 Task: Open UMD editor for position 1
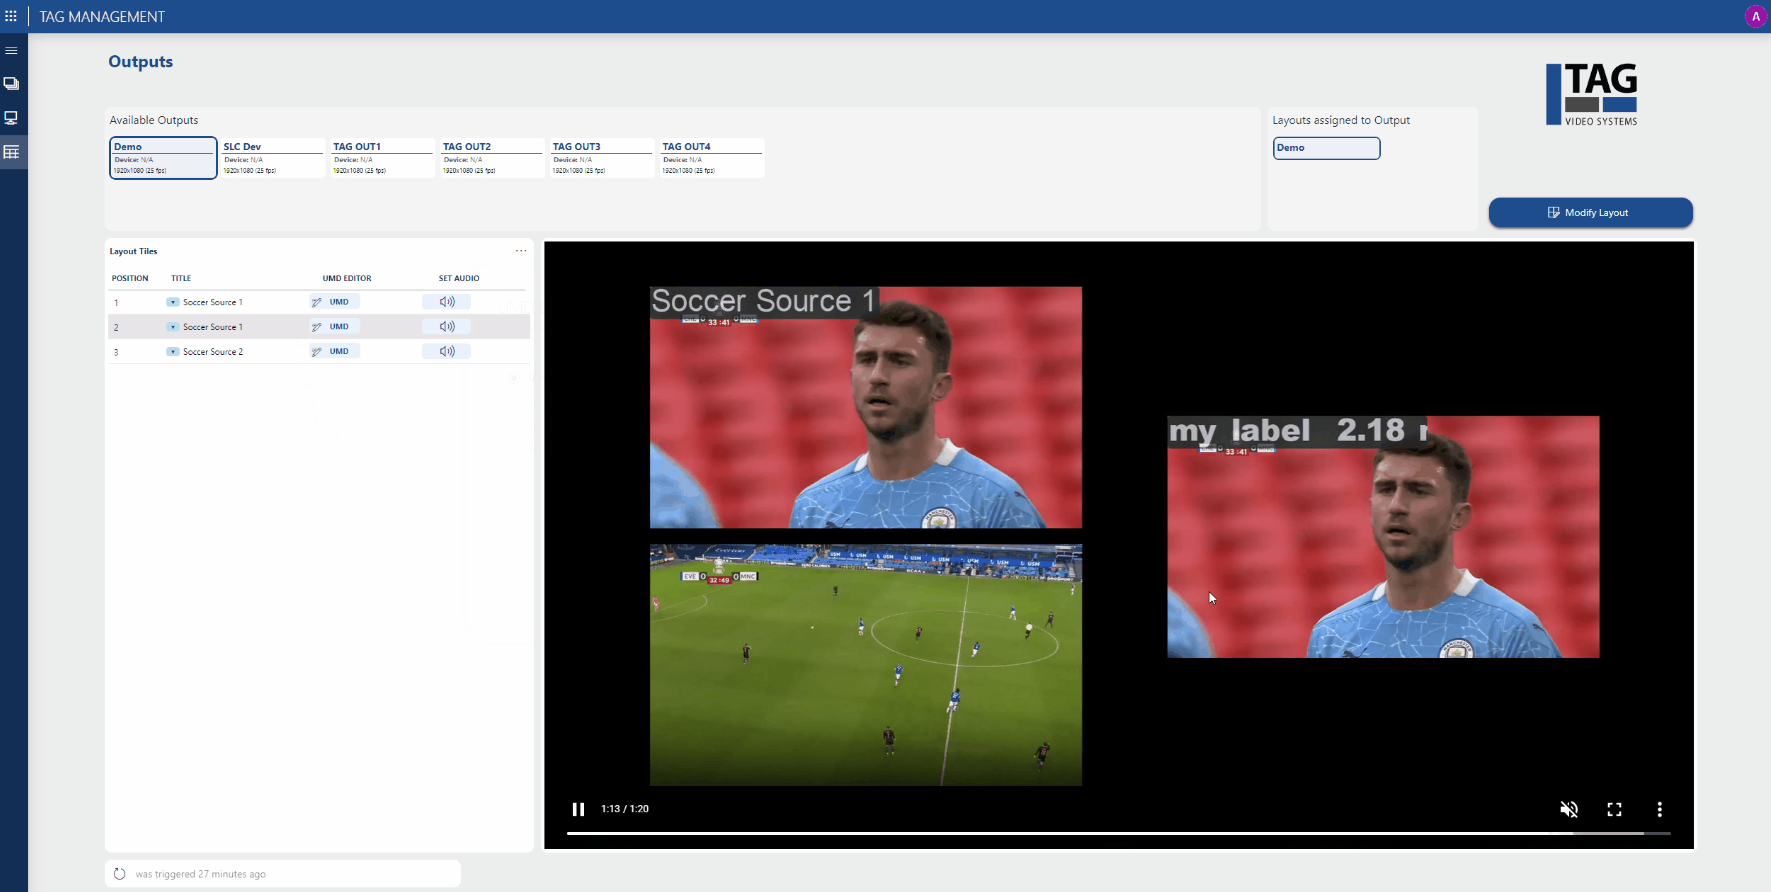click(x=334, y=302)
